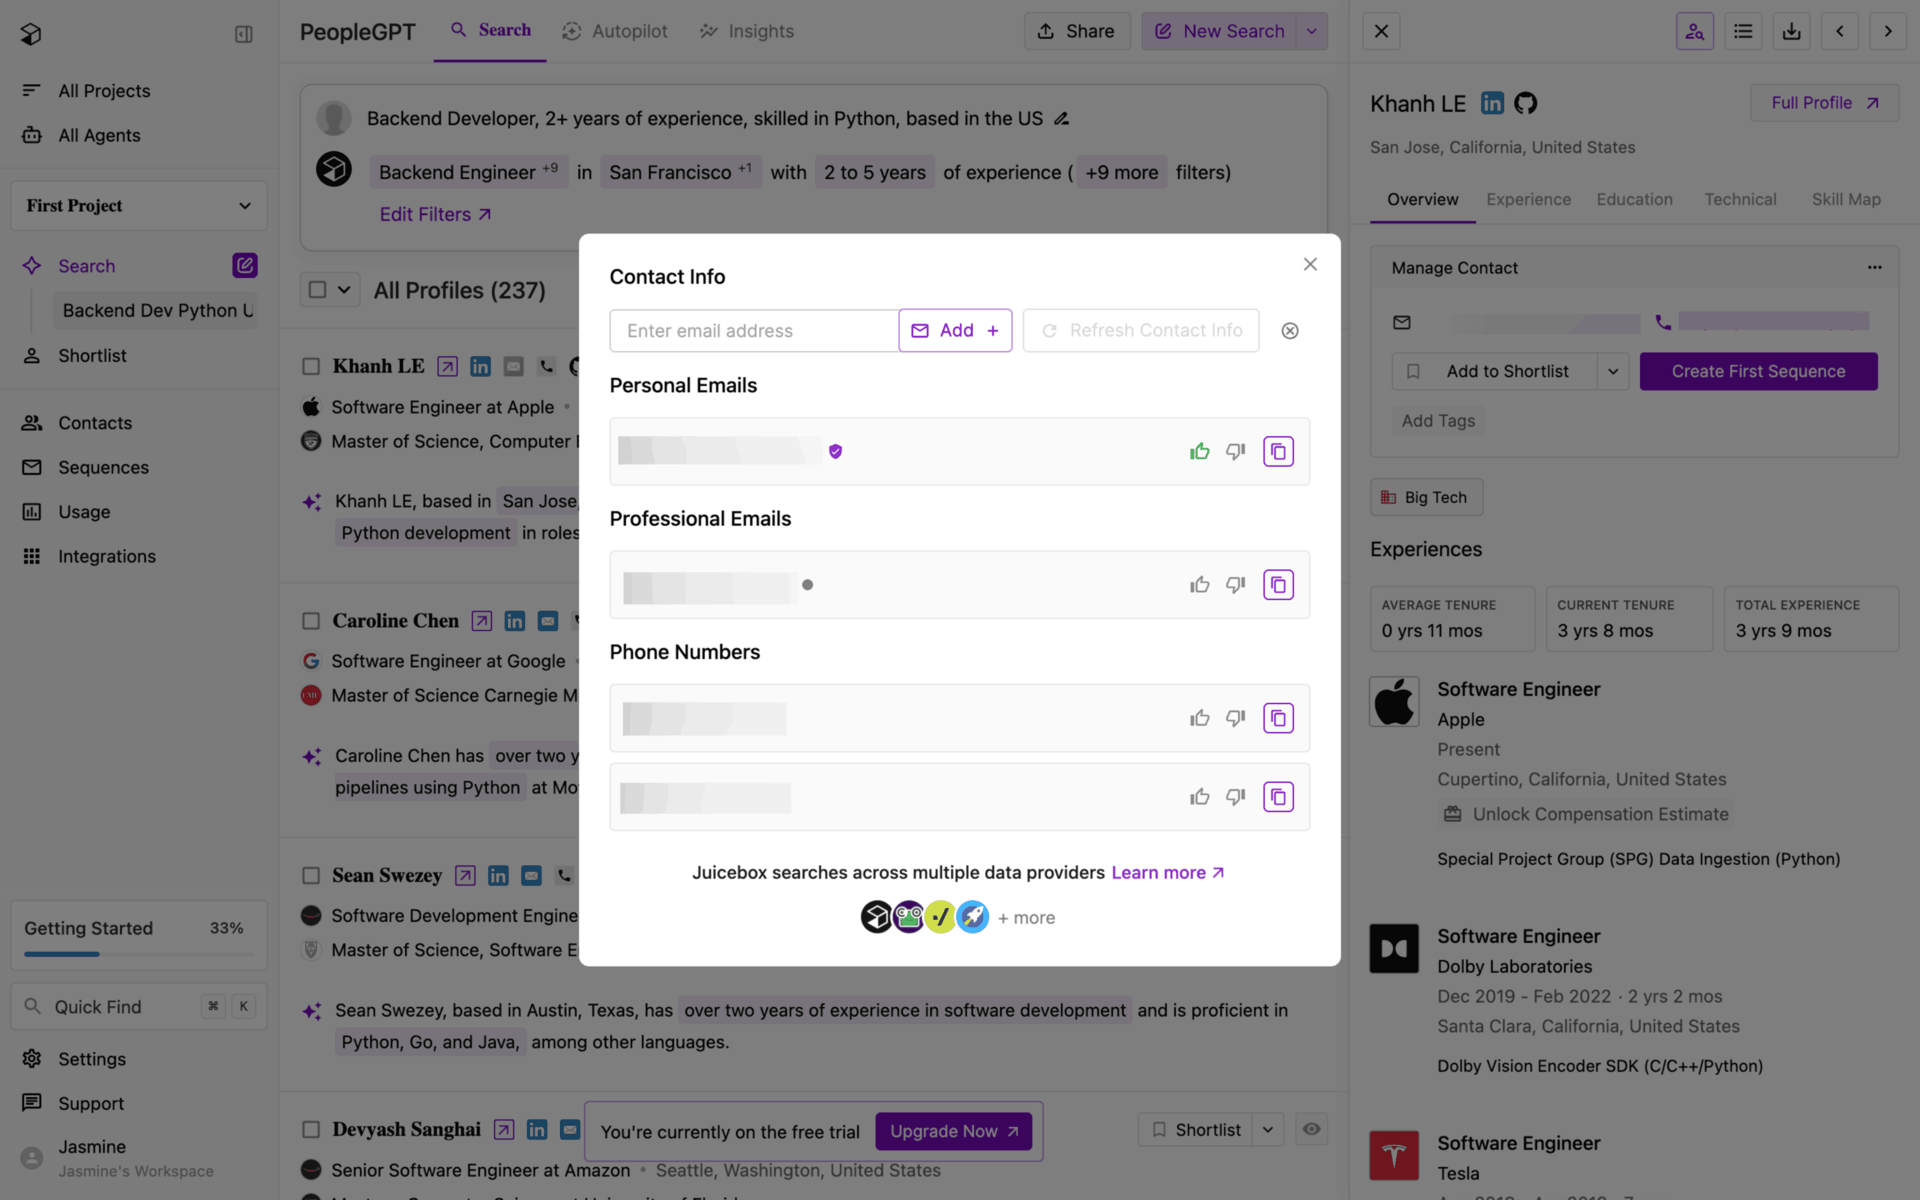Open Khanh LE's LinkedIn from profile panel
Screen dimensions: 1920x1200
point(1492,103)
